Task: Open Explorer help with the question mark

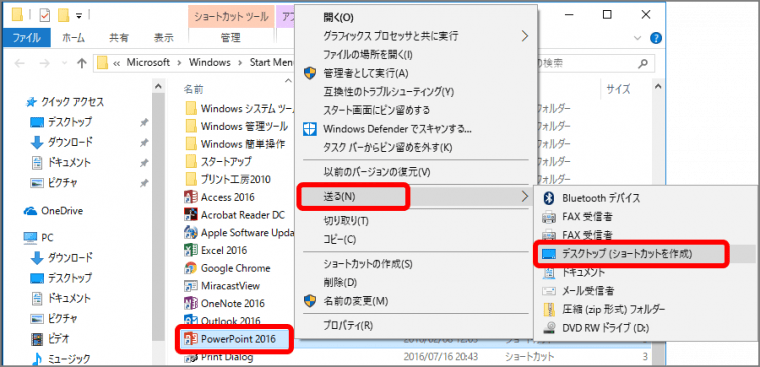Action: pyautogui.click(x=656, y=38)
